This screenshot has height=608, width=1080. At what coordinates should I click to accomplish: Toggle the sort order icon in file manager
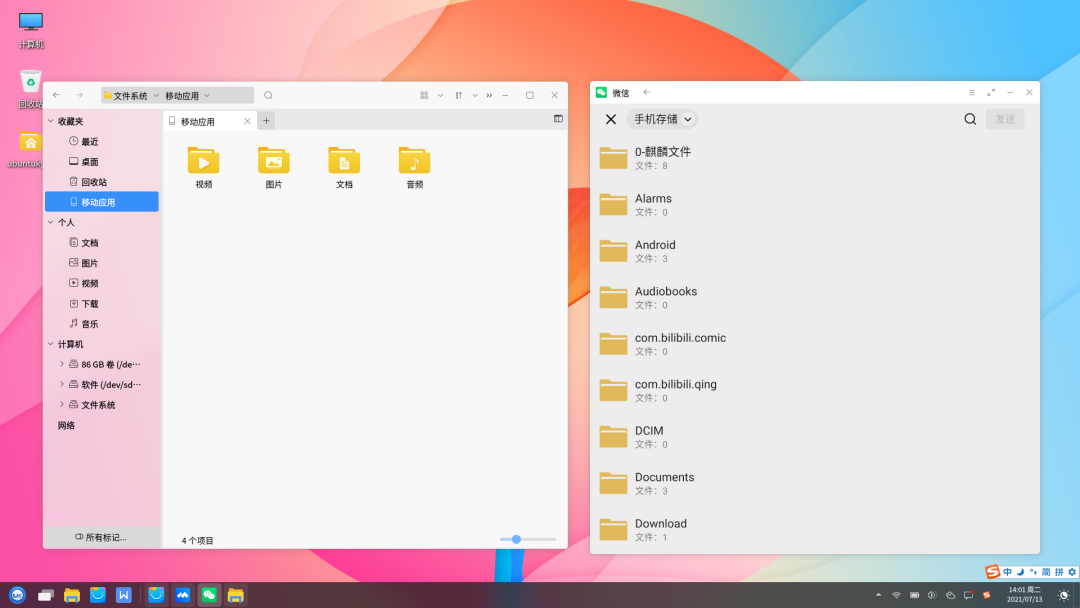[x=457, y=94]
